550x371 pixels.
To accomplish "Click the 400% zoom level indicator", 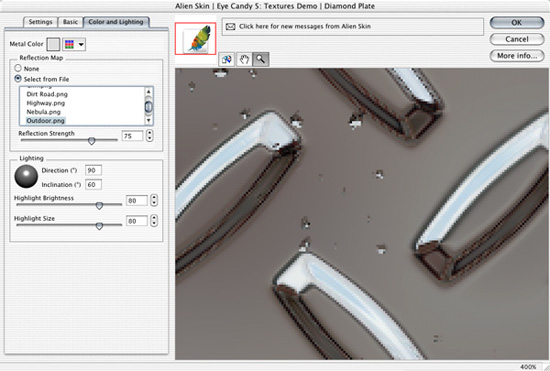I will point(528,367).
